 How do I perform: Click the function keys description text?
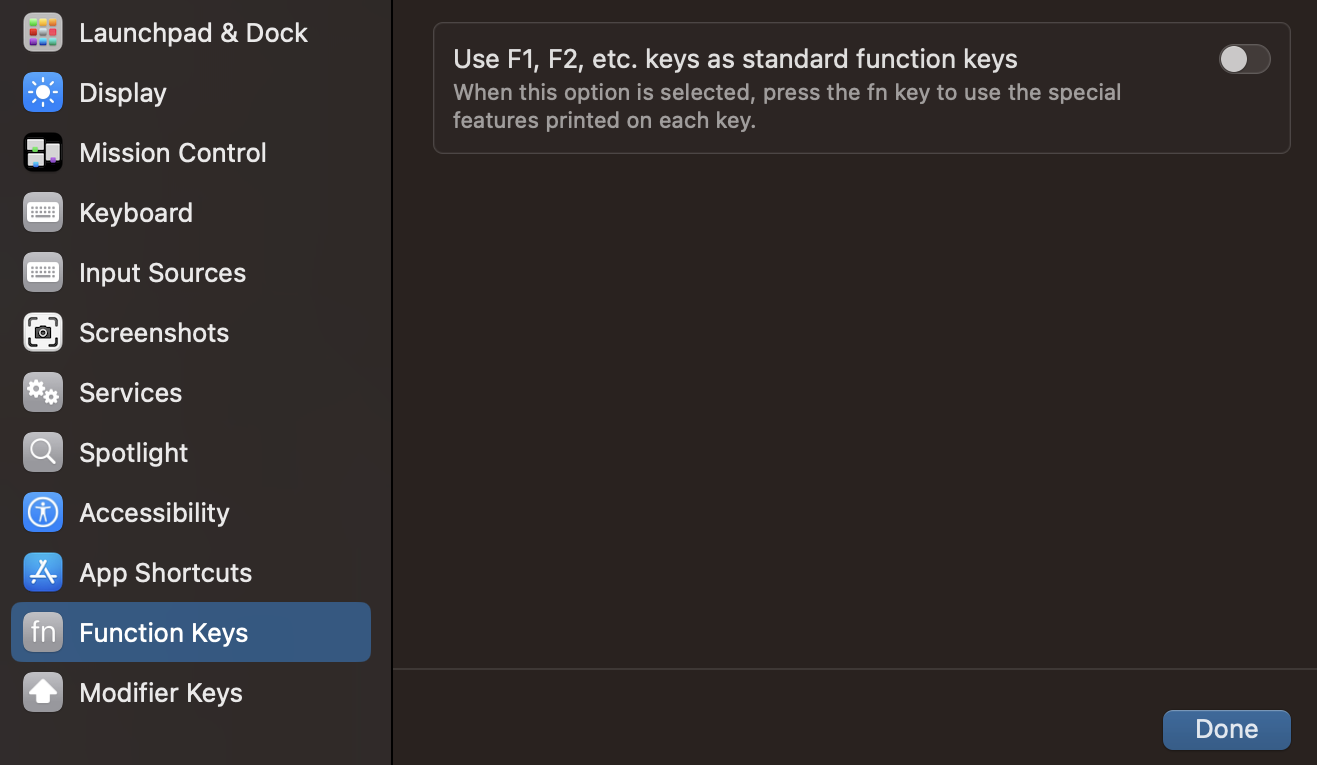pos(786,106)
